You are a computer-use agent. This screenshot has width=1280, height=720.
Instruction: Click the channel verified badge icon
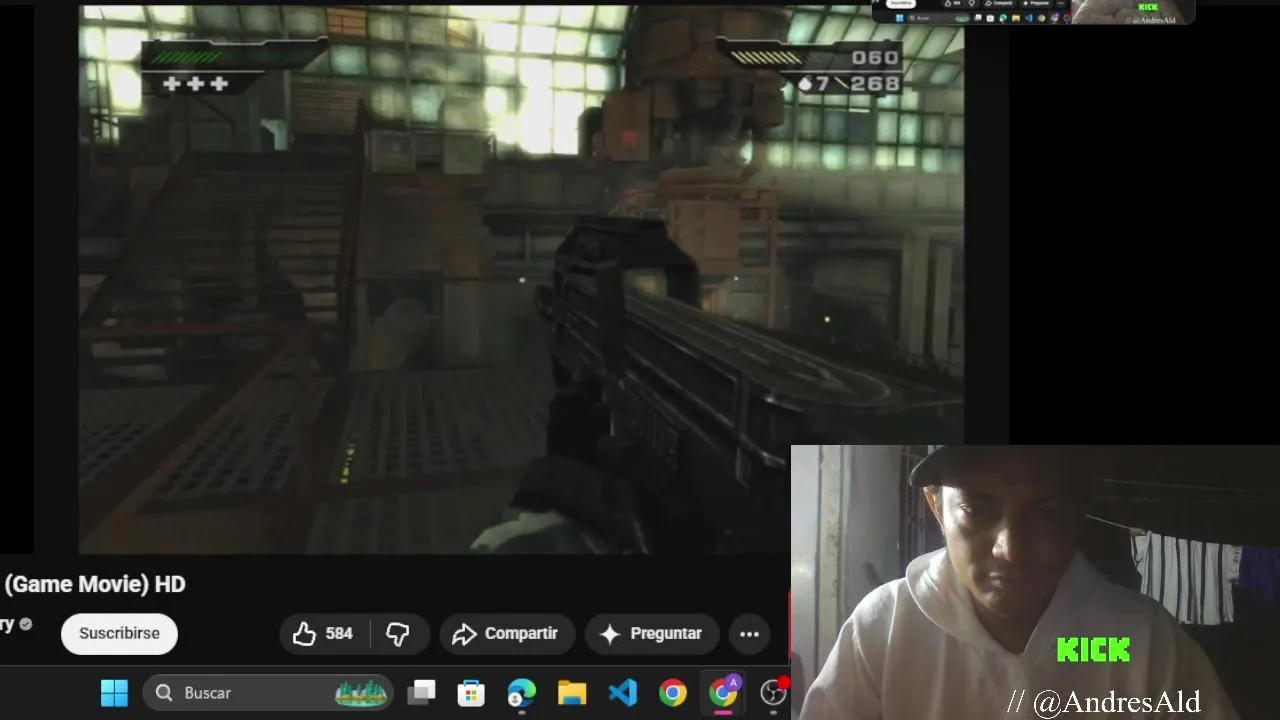(x=26, y=624)
